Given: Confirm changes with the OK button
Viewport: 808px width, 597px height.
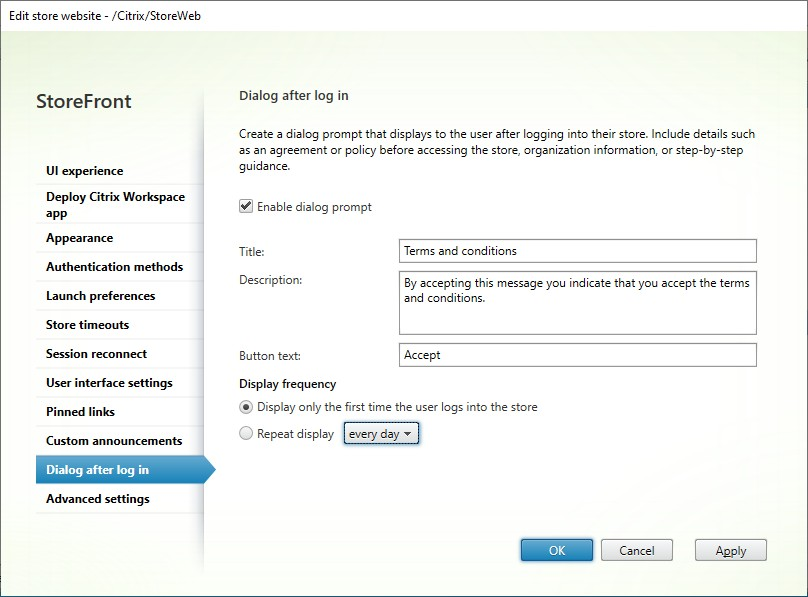Looking at the screenshot, I should [x=556, y=550].
